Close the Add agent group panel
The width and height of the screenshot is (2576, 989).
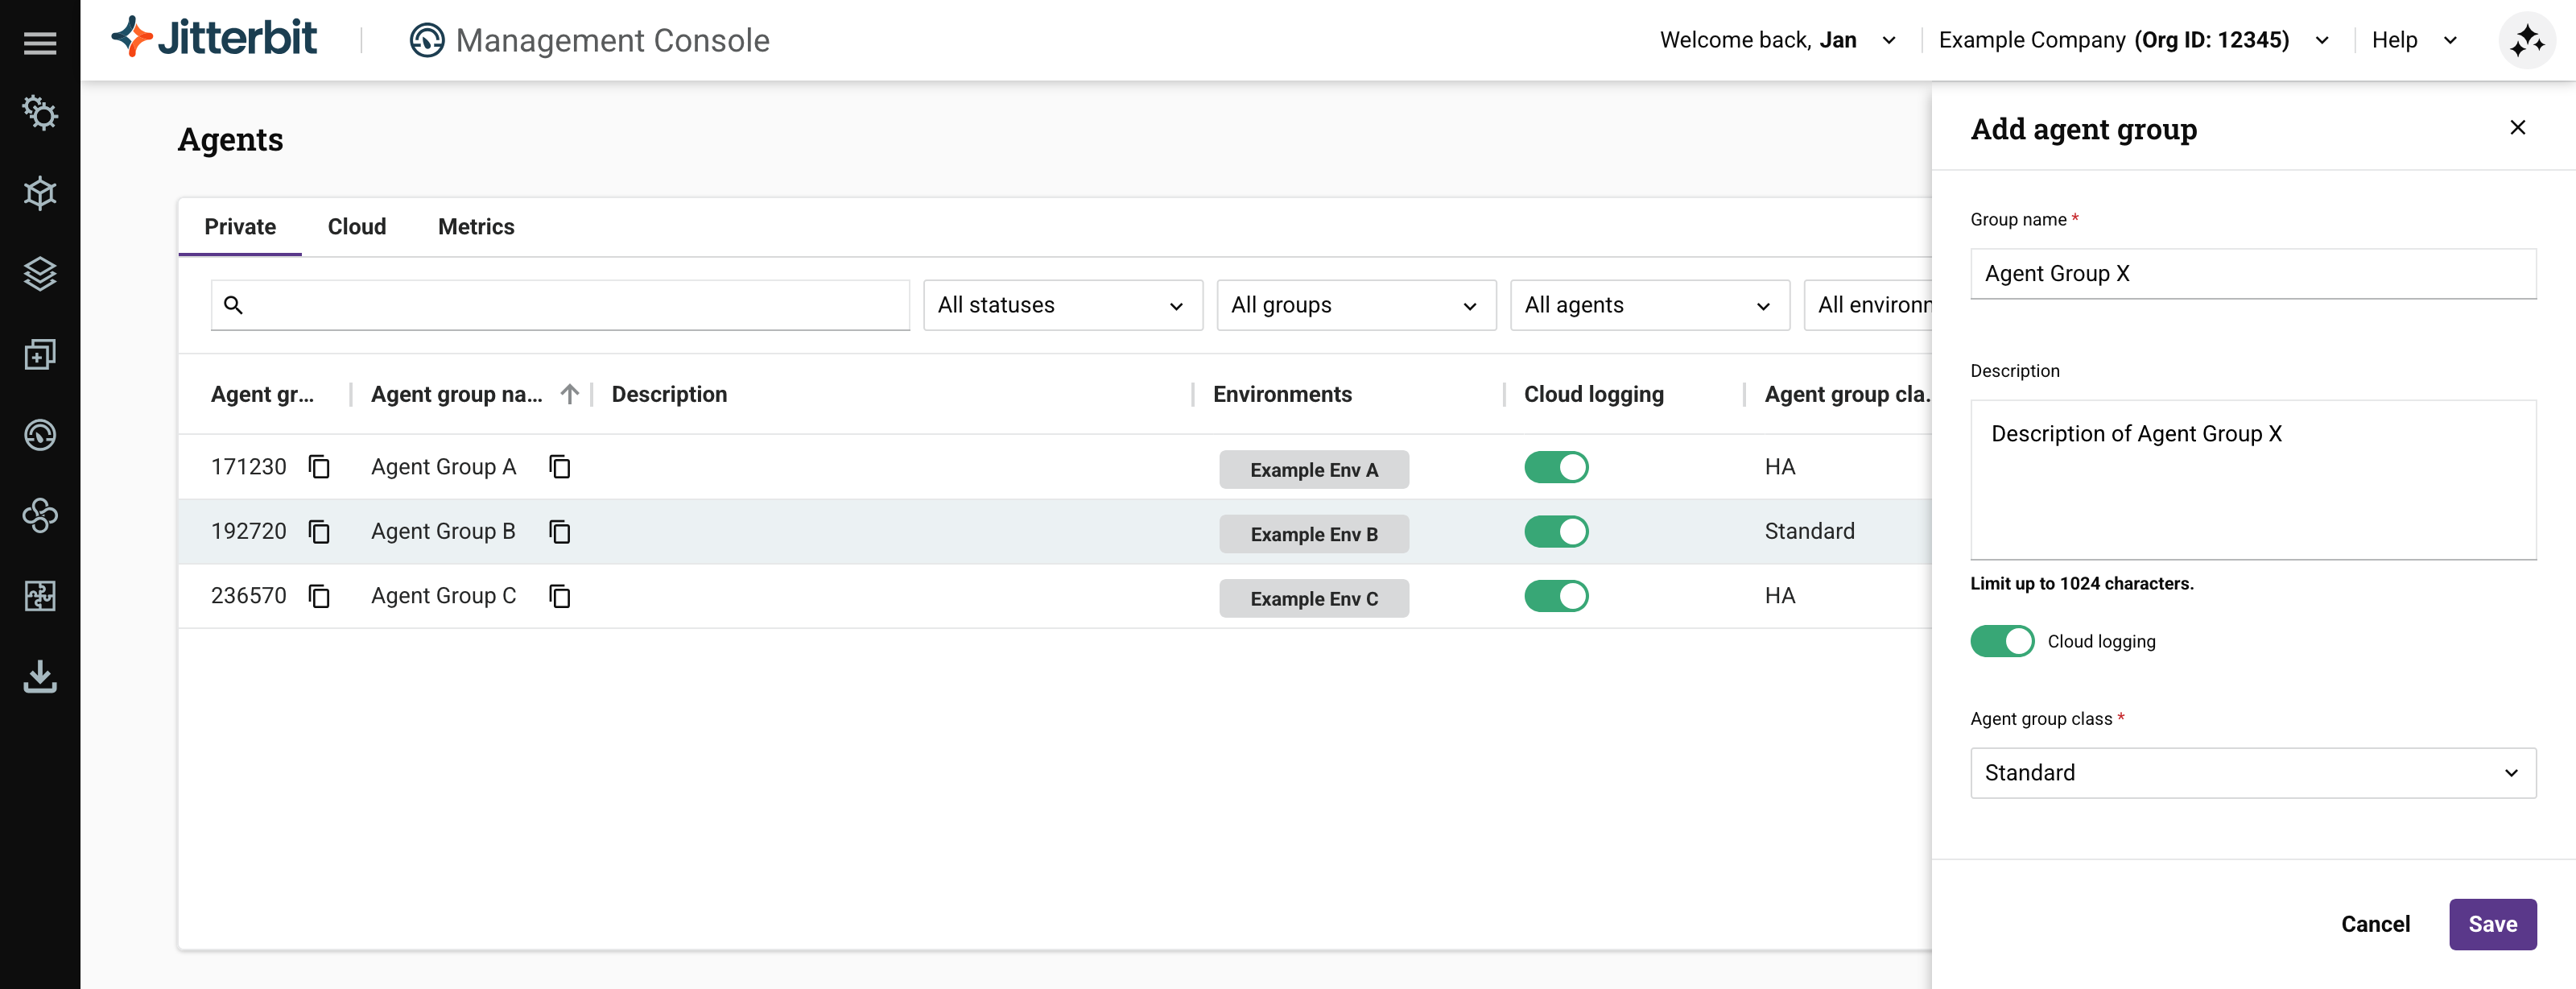point(2517,128)
